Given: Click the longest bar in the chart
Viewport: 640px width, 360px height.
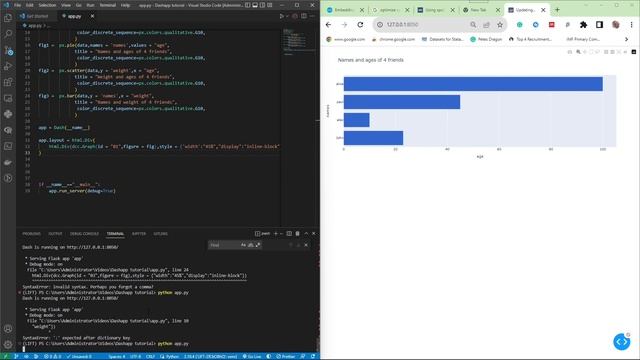Looking at the screenshot, I should point(473,84).
